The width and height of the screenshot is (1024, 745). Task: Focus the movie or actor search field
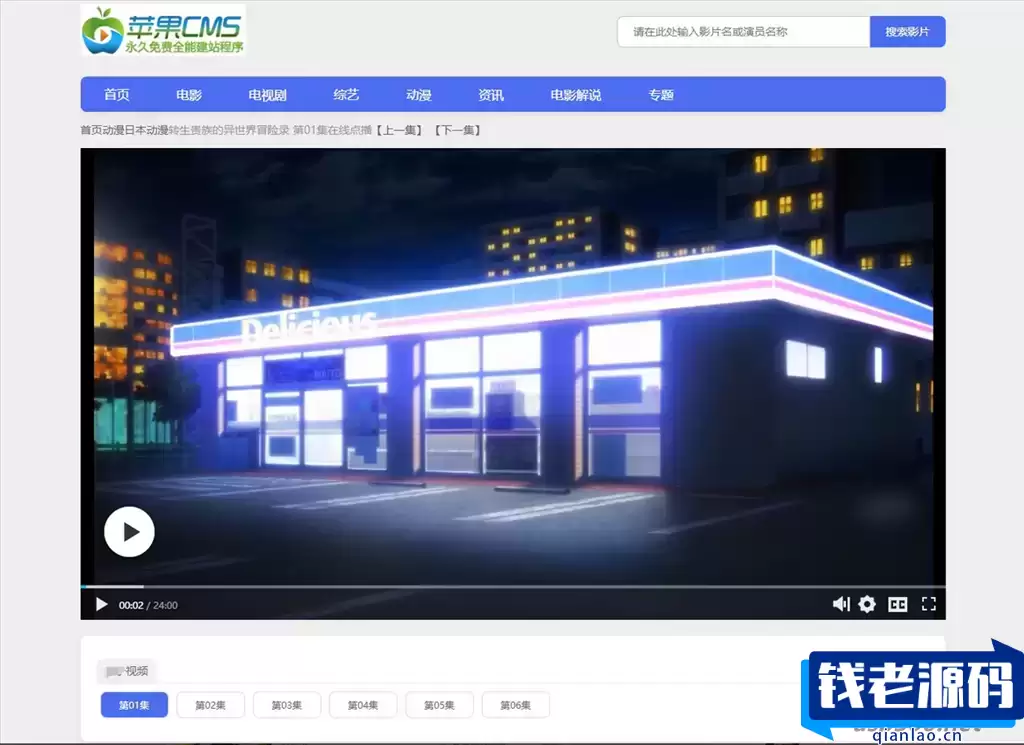tap(743, 31)
